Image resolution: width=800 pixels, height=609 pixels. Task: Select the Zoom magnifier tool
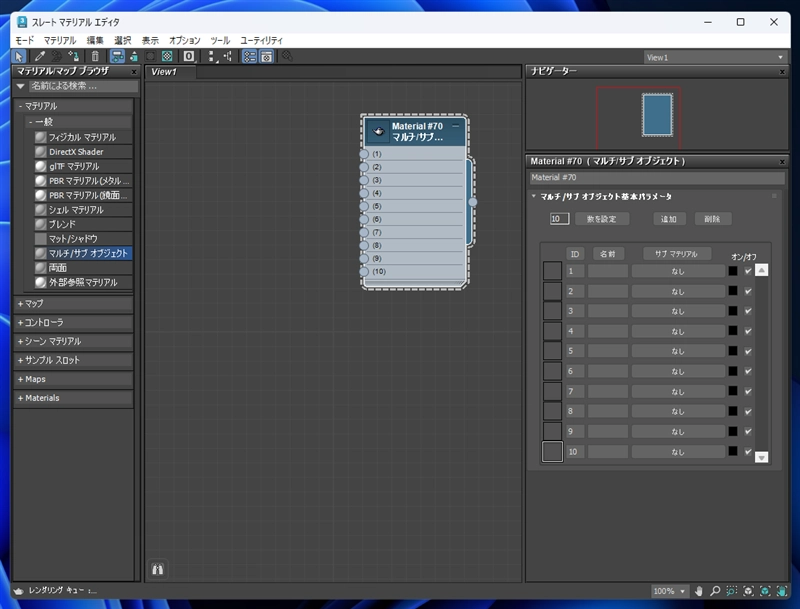tap(715, 591)
